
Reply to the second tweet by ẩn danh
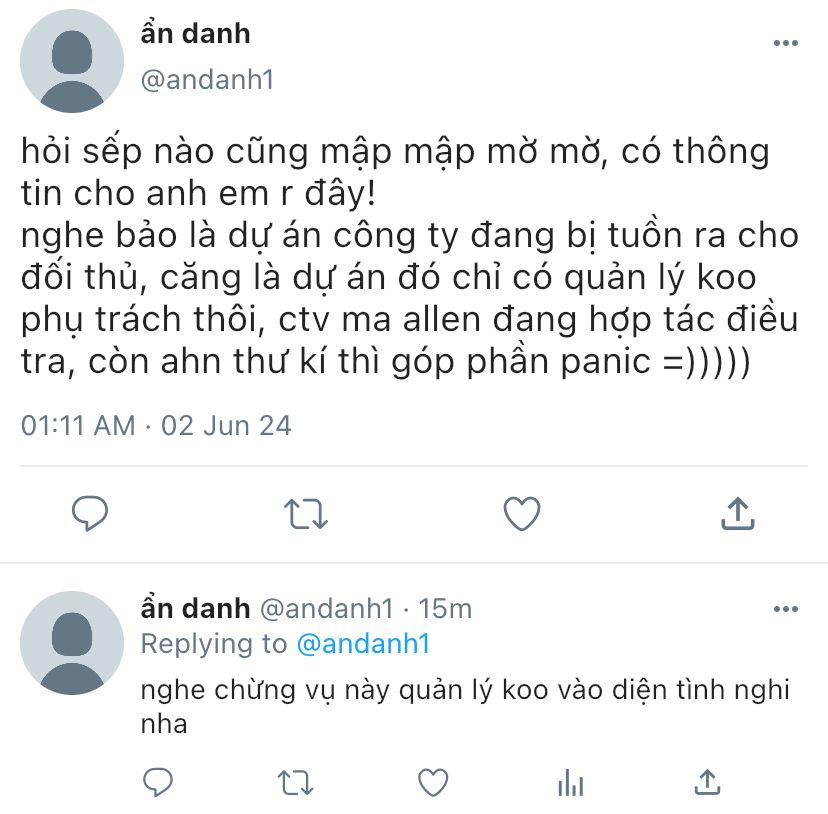[x=158, y=782]
